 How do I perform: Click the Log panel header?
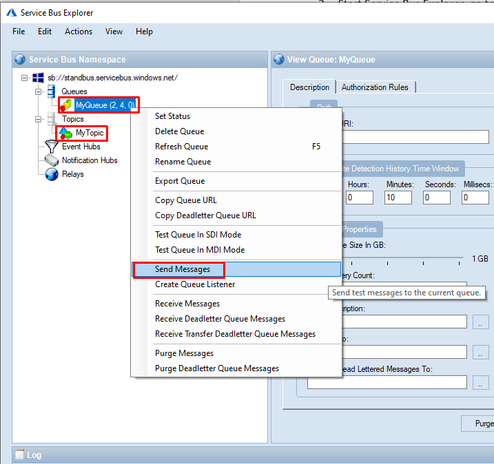click(253, 455)
